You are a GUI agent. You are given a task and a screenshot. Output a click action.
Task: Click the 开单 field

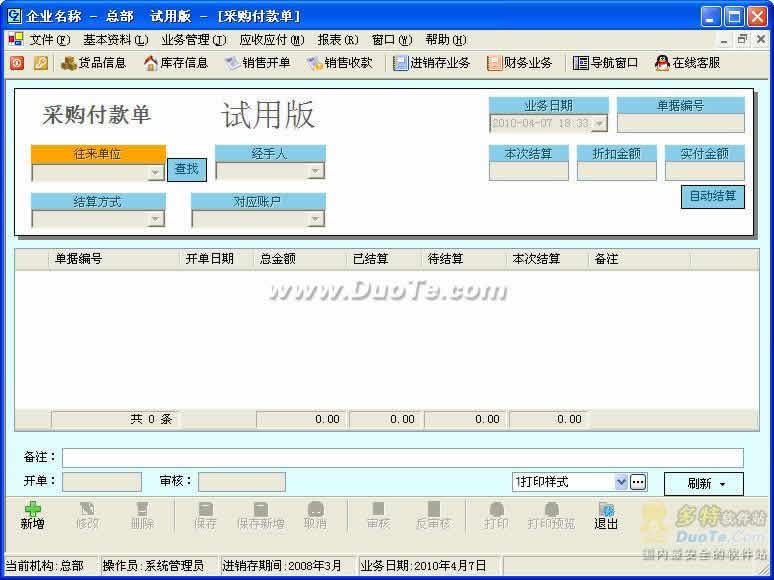pos(102,482)
